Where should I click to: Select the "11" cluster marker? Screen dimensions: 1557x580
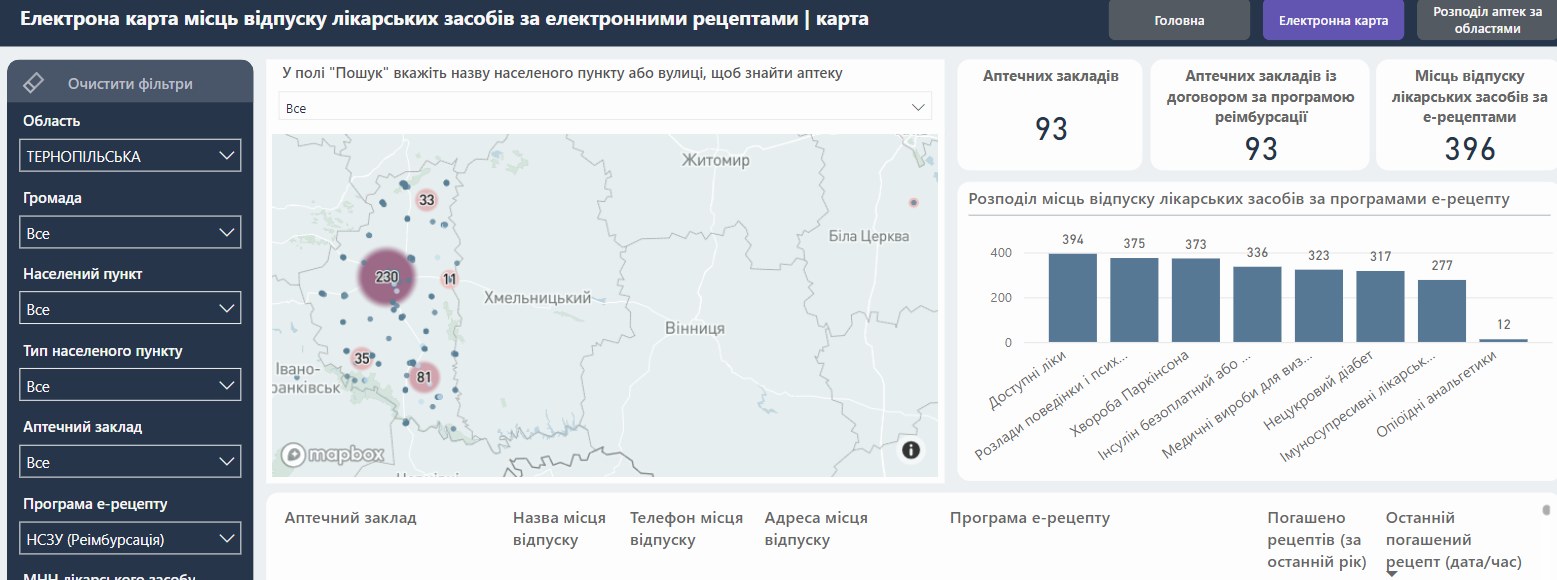(448, 278)
